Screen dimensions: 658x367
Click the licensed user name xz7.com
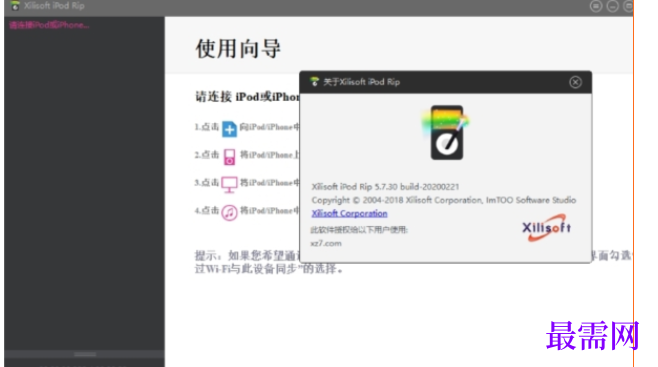point(326,243)
